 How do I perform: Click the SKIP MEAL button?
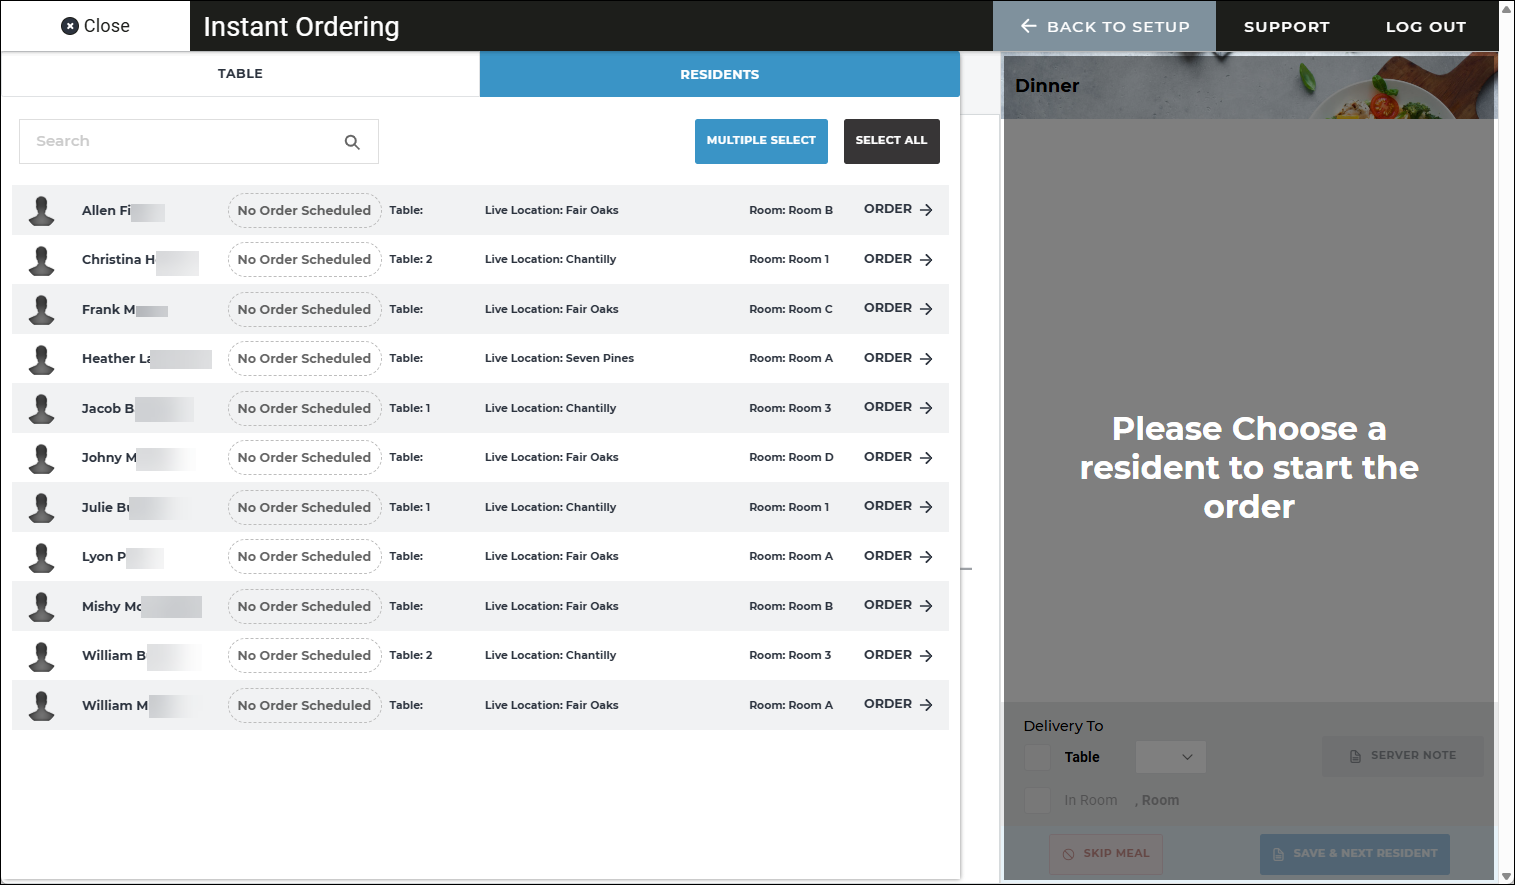1106,854
